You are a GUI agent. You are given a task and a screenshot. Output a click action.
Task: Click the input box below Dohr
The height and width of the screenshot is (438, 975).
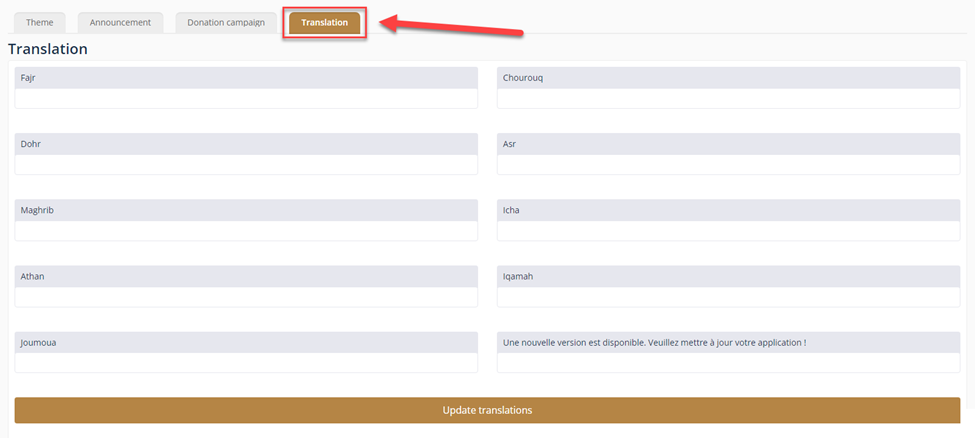[x=246, y=165]
